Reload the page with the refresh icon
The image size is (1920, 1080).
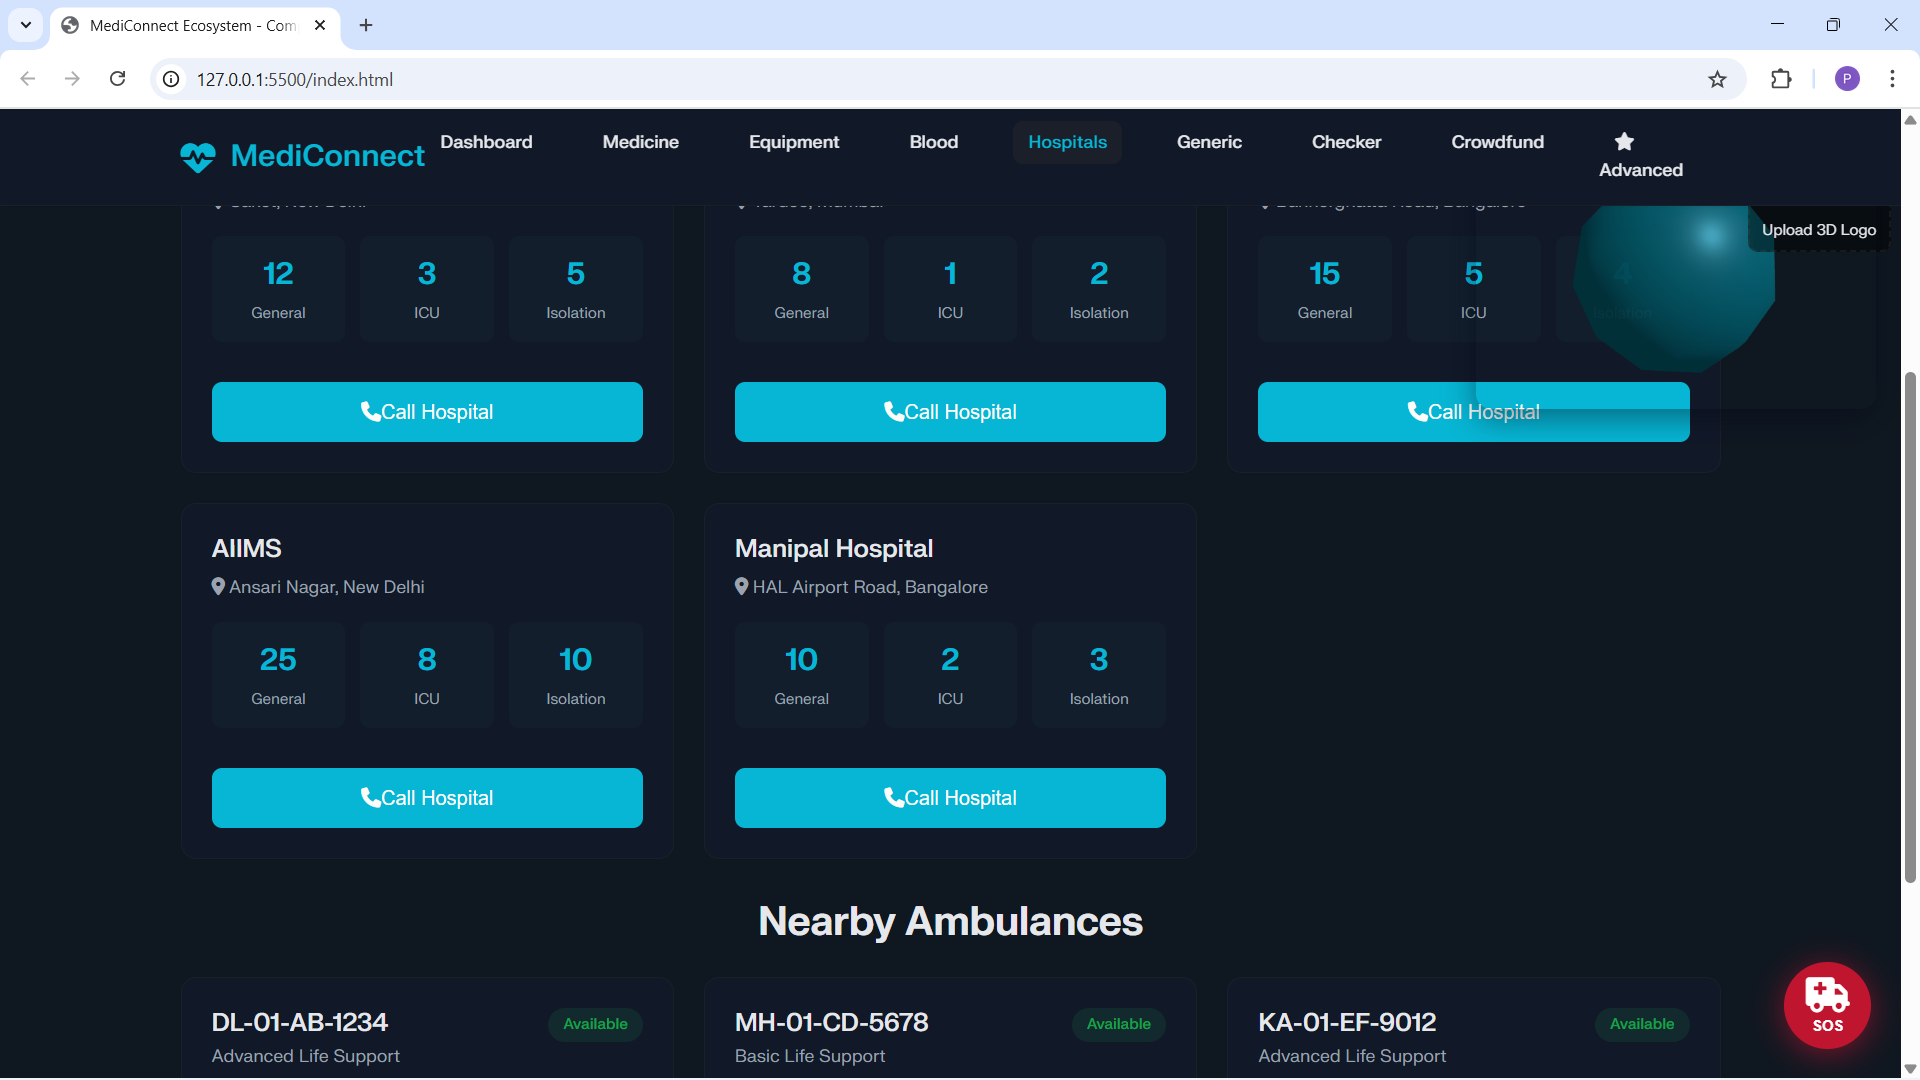click(118, 80)
